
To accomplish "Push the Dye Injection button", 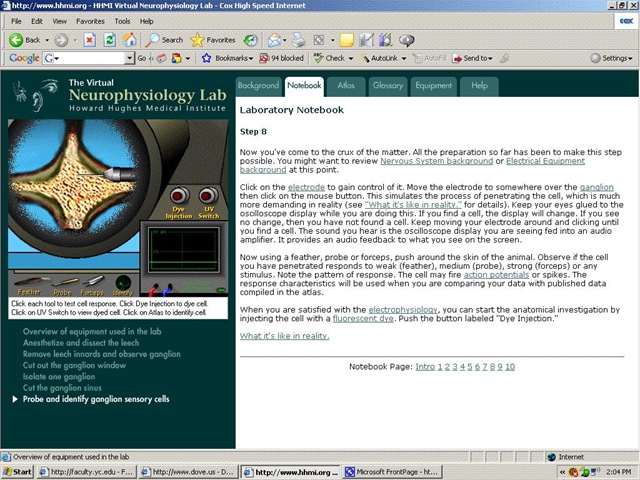I will tap(179, 196).
